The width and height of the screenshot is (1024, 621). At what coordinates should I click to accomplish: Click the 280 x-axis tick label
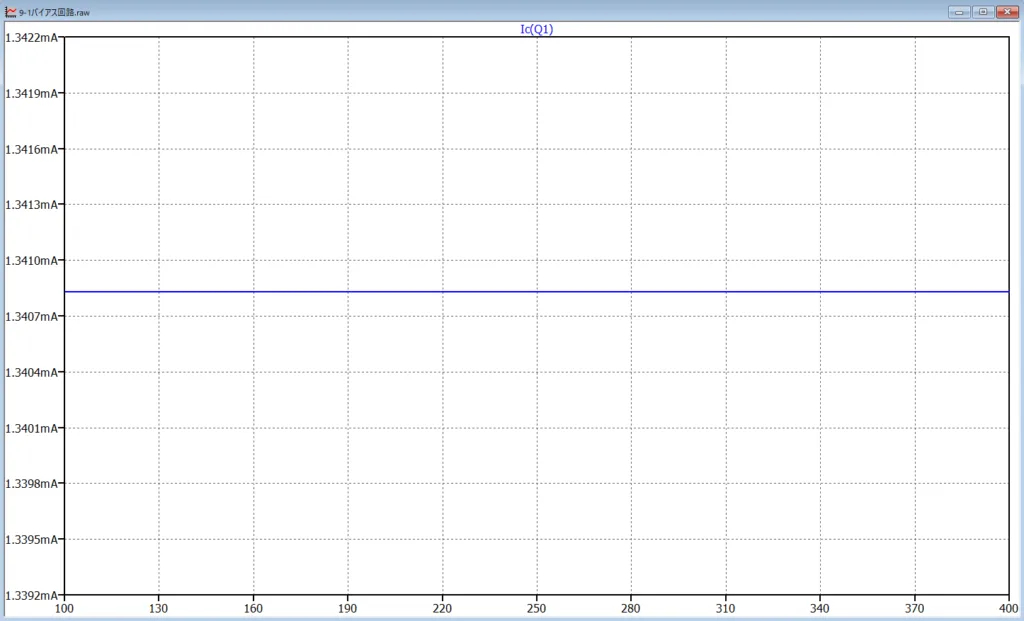click(631, 607)
